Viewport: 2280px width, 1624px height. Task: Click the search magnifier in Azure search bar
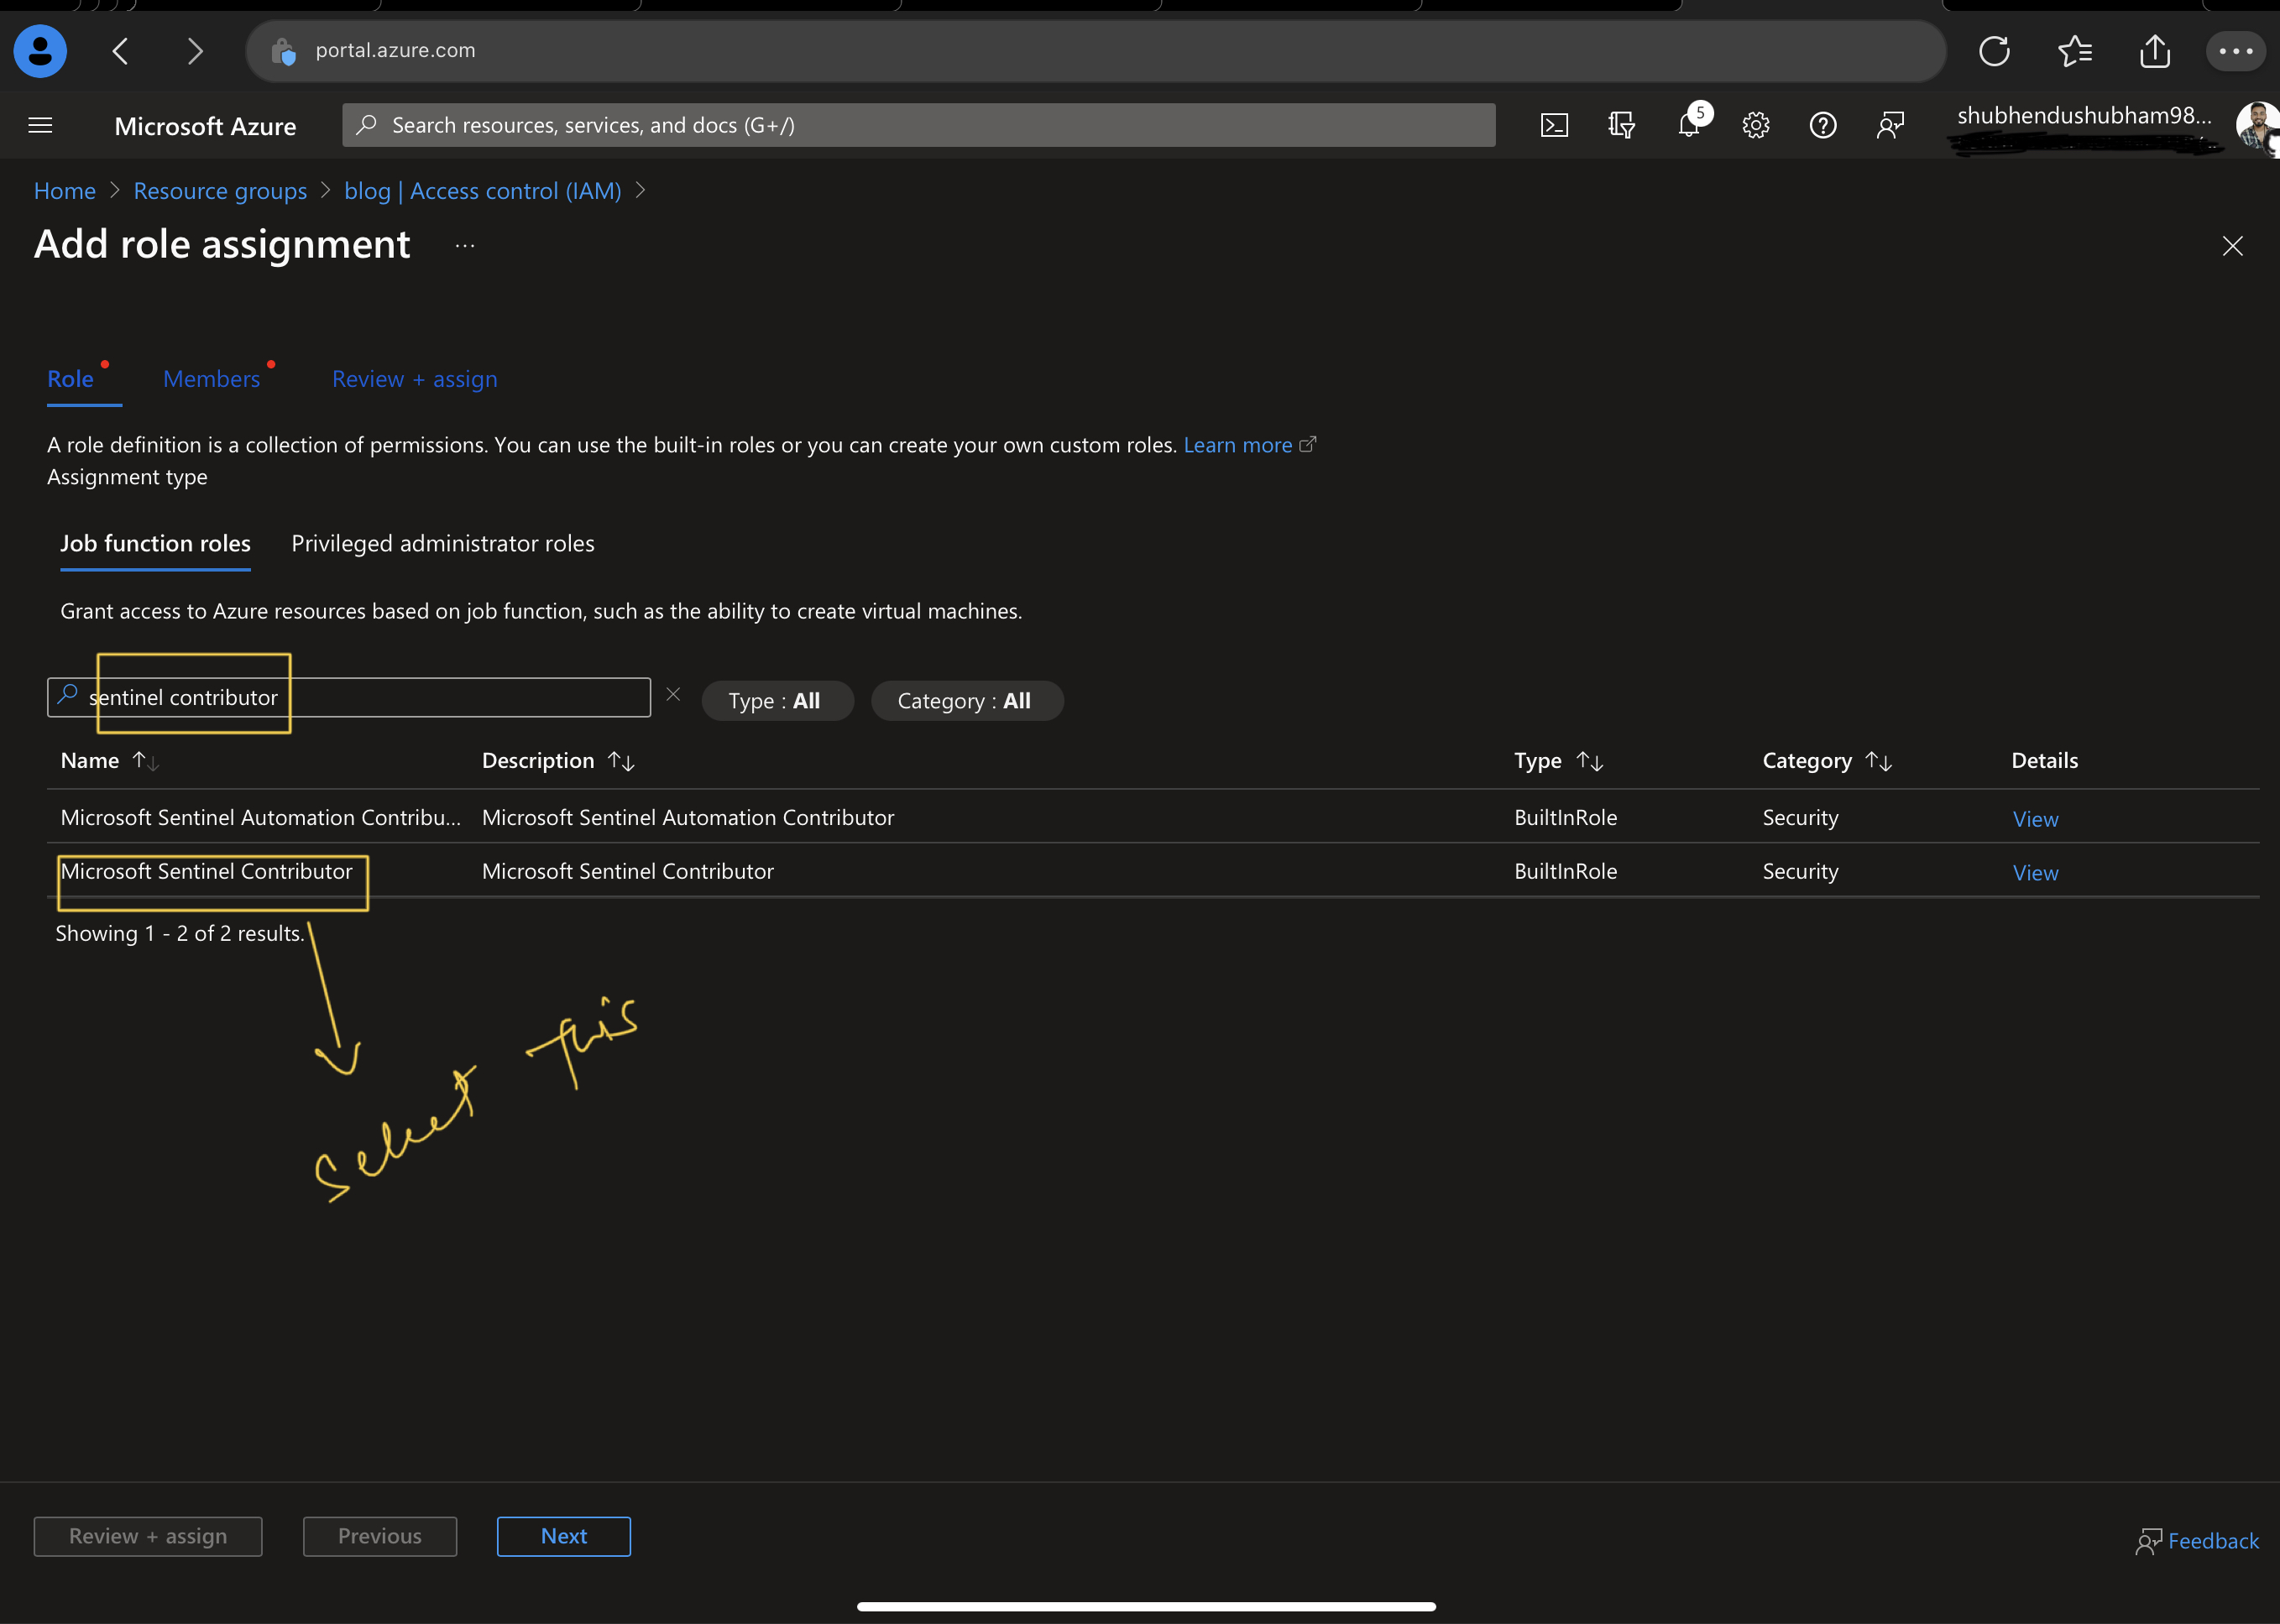pyautogui.click(x=367, y=125)
